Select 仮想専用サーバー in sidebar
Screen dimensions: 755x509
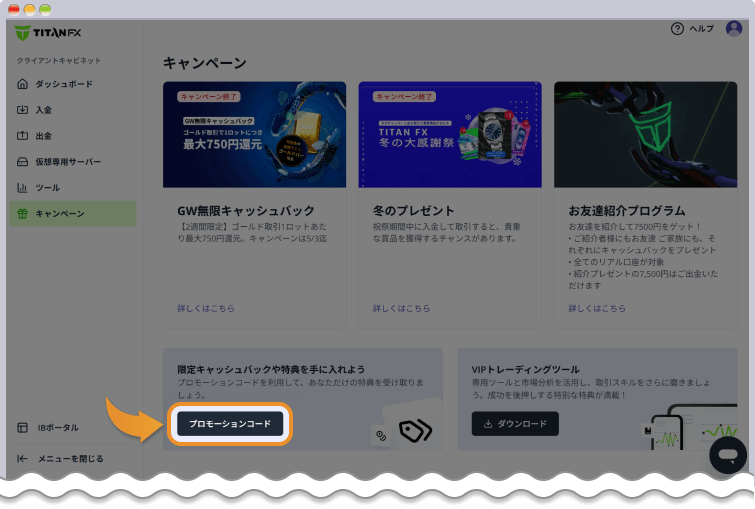[73, 162]
